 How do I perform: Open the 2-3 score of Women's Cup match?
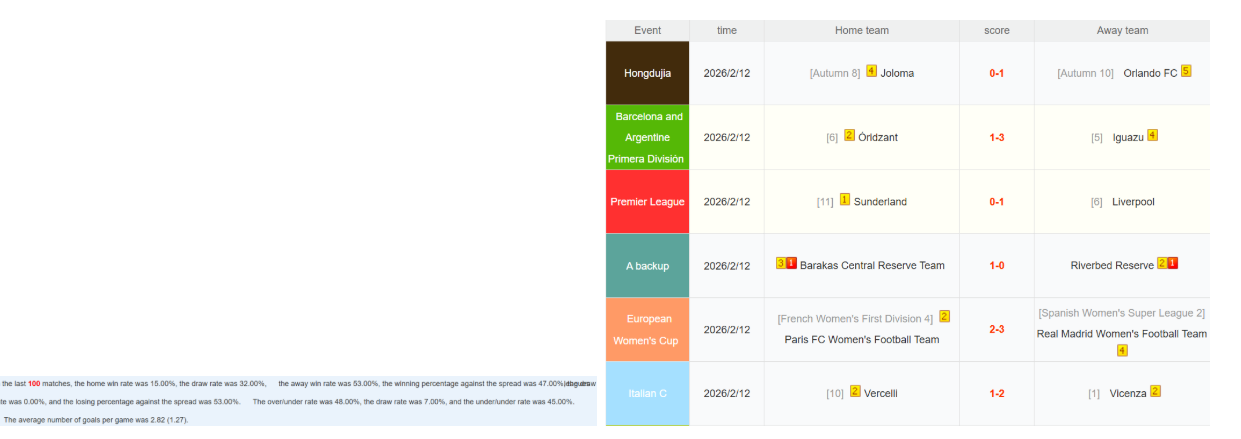tap(996, 330)
